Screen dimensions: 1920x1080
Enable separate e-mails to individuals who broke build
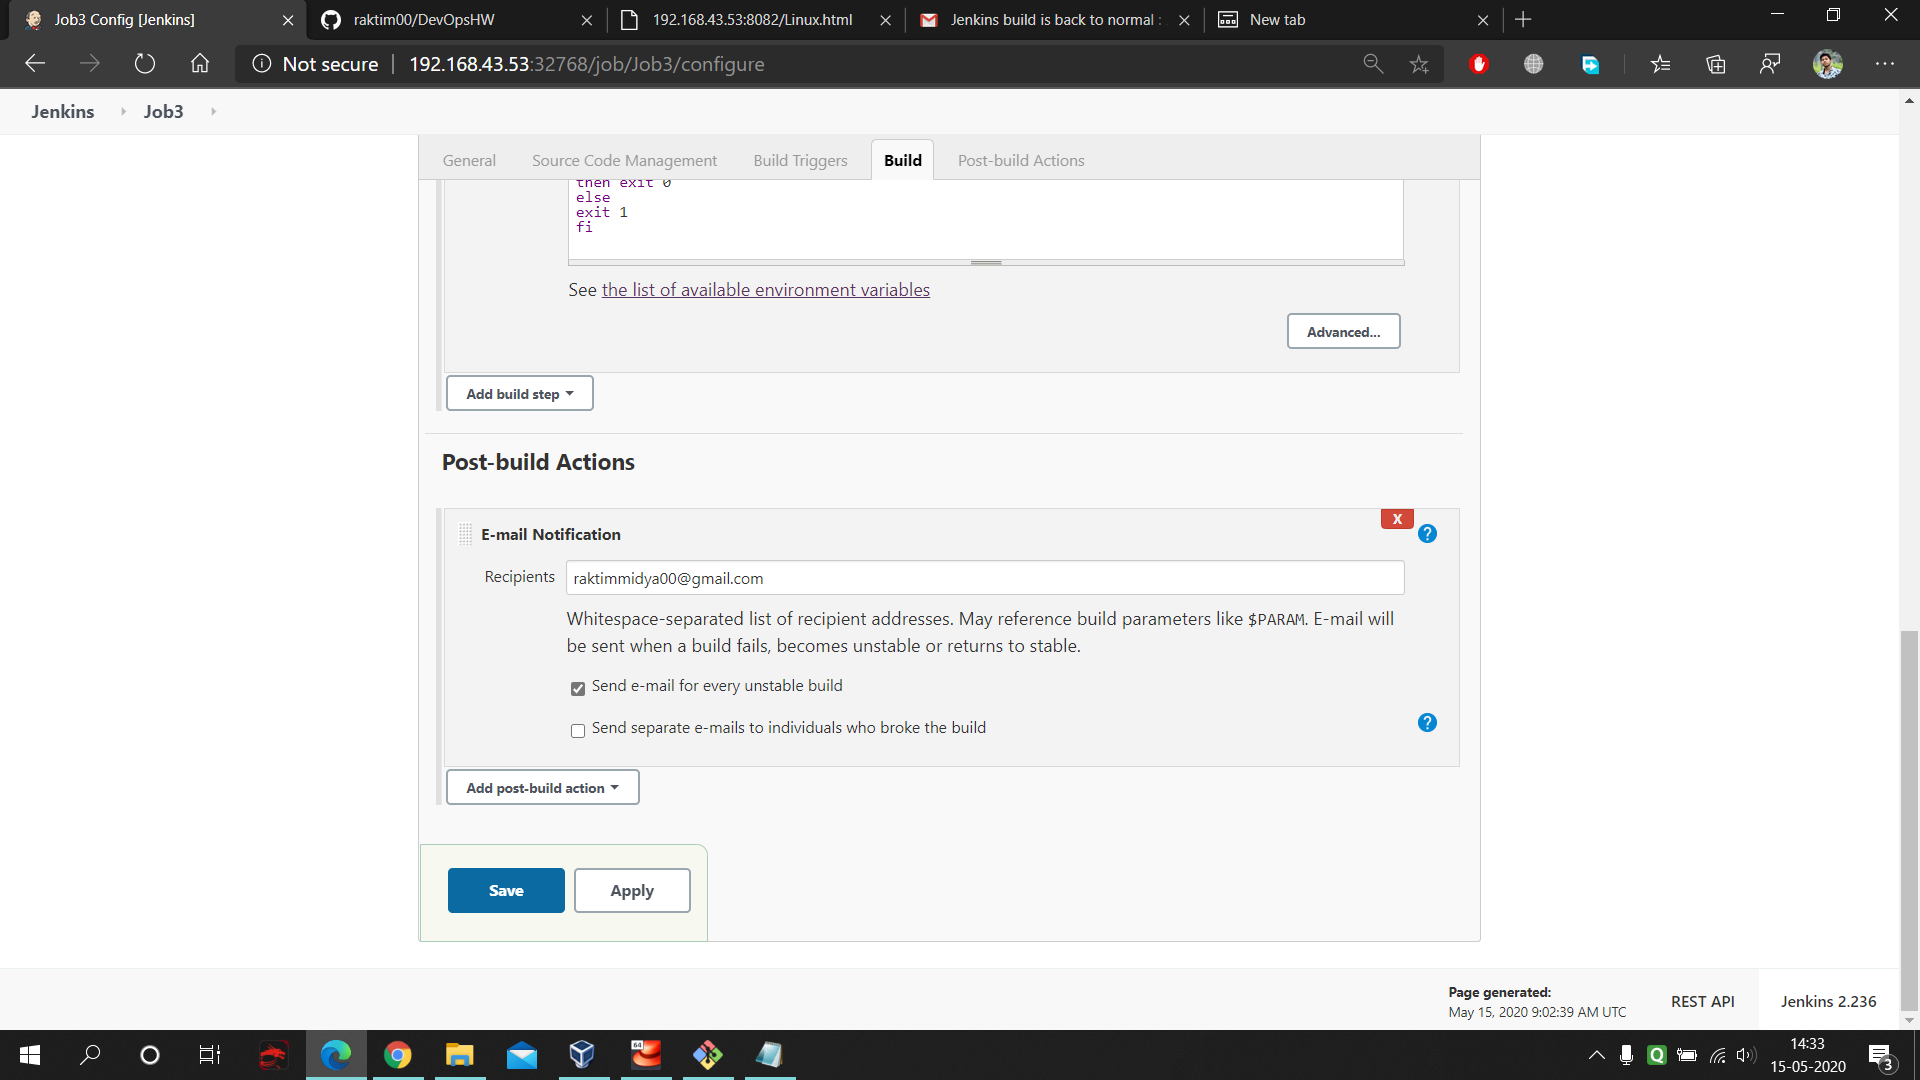tap(578, 730)
